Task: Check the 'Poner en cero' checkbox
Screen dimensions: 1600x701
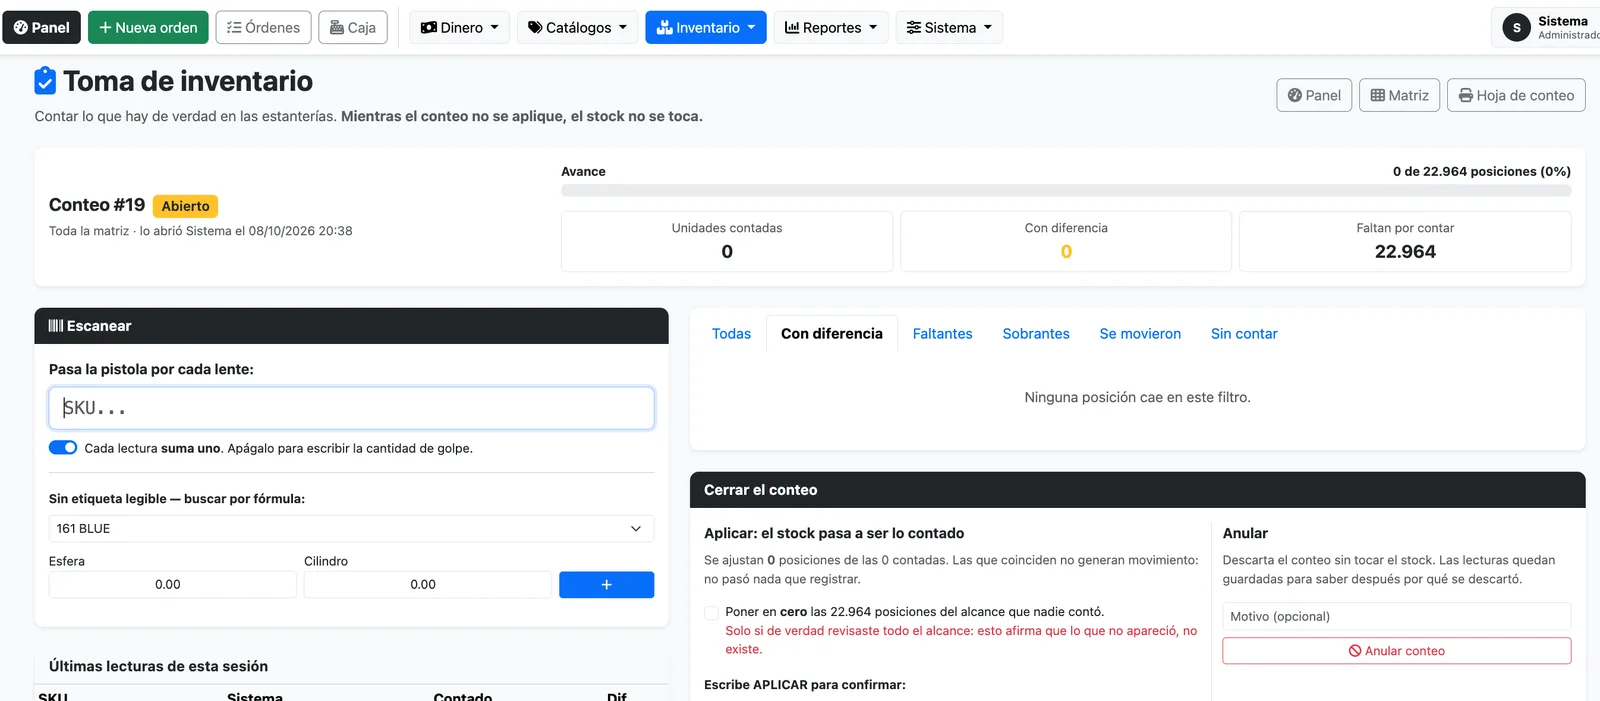Action: pyautogui.click(x=711, y=612)
